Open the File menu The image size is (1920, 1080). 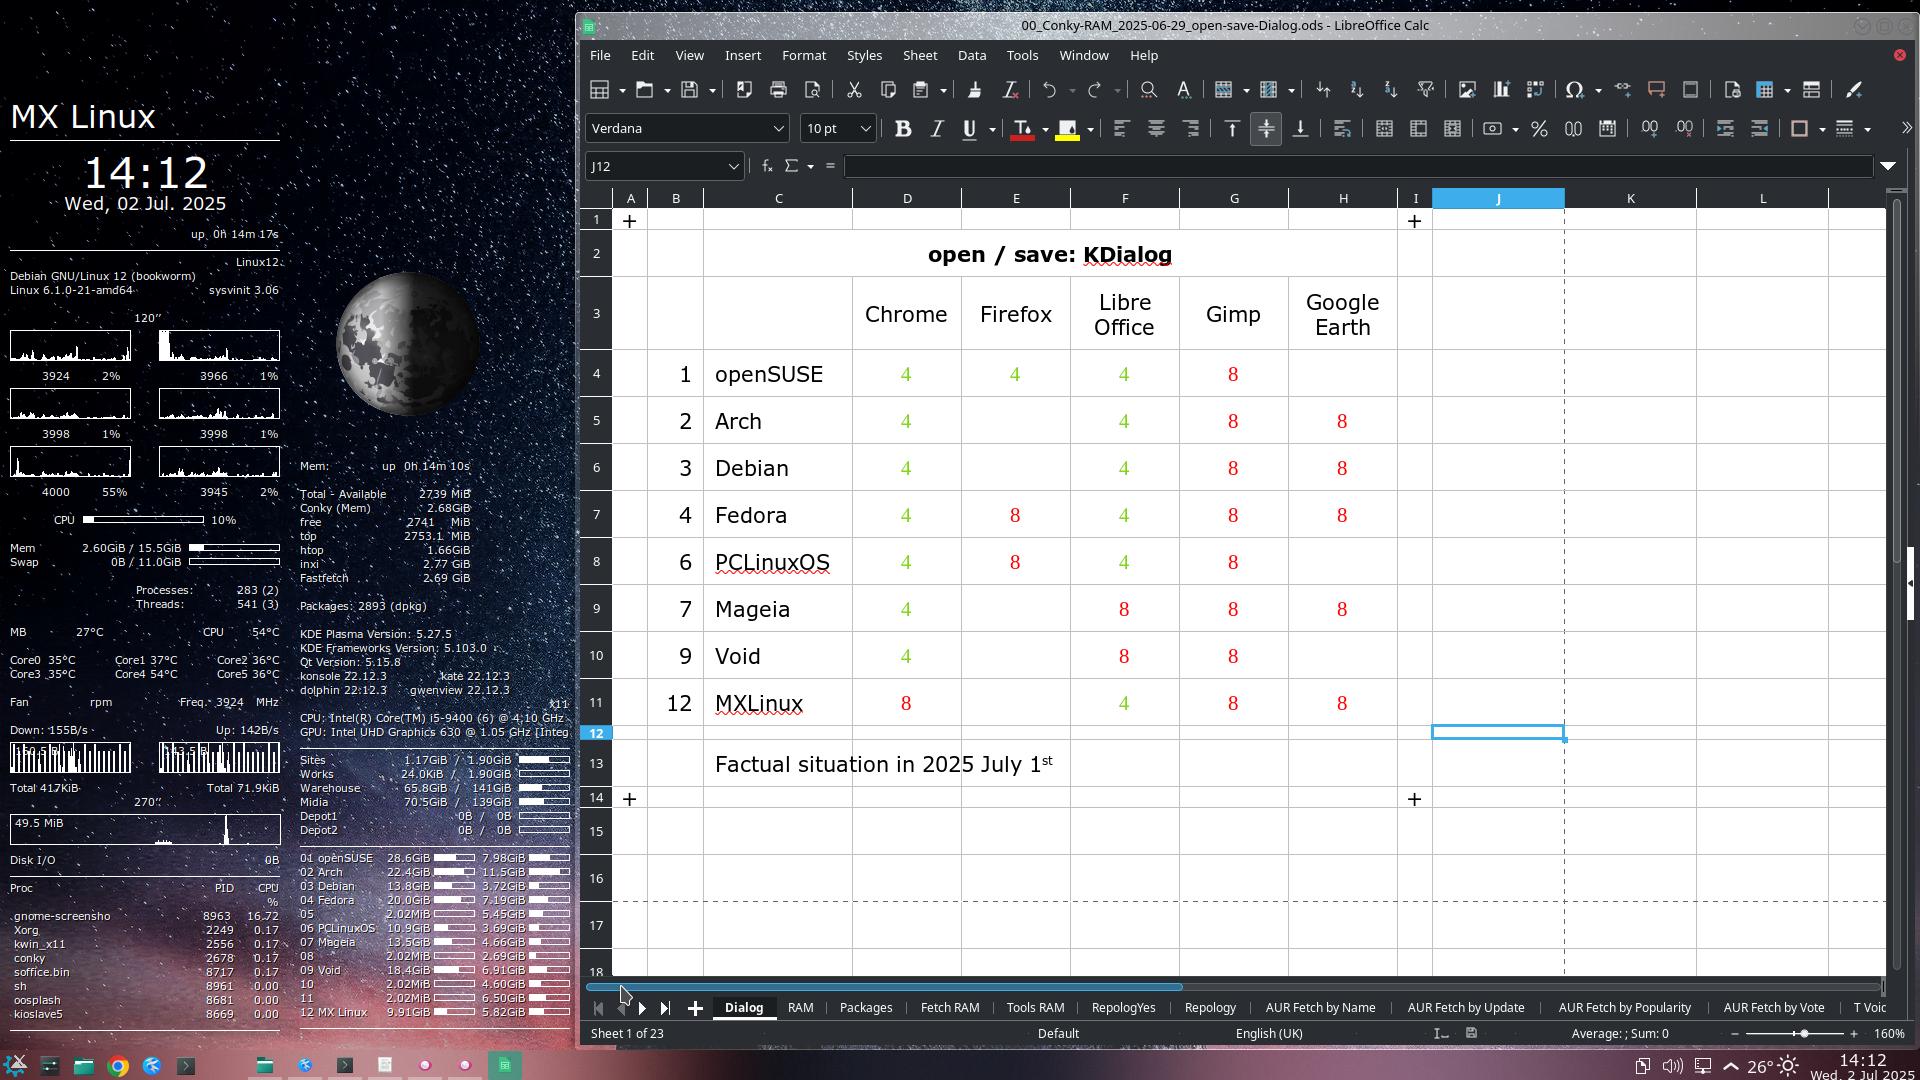pyautogui.click(x=600, y=56)
